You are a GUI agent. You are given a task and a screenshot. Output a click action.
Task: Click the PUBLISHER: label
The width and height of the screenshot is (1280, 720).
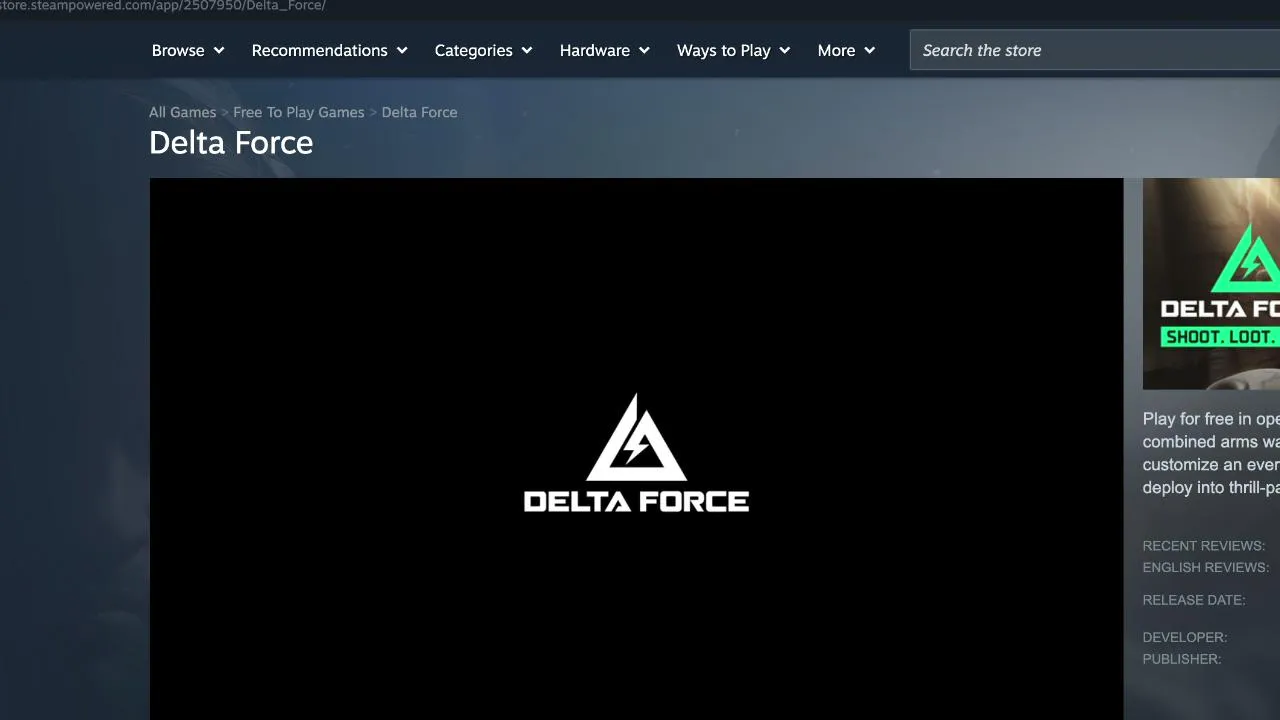coord(1182,659)
